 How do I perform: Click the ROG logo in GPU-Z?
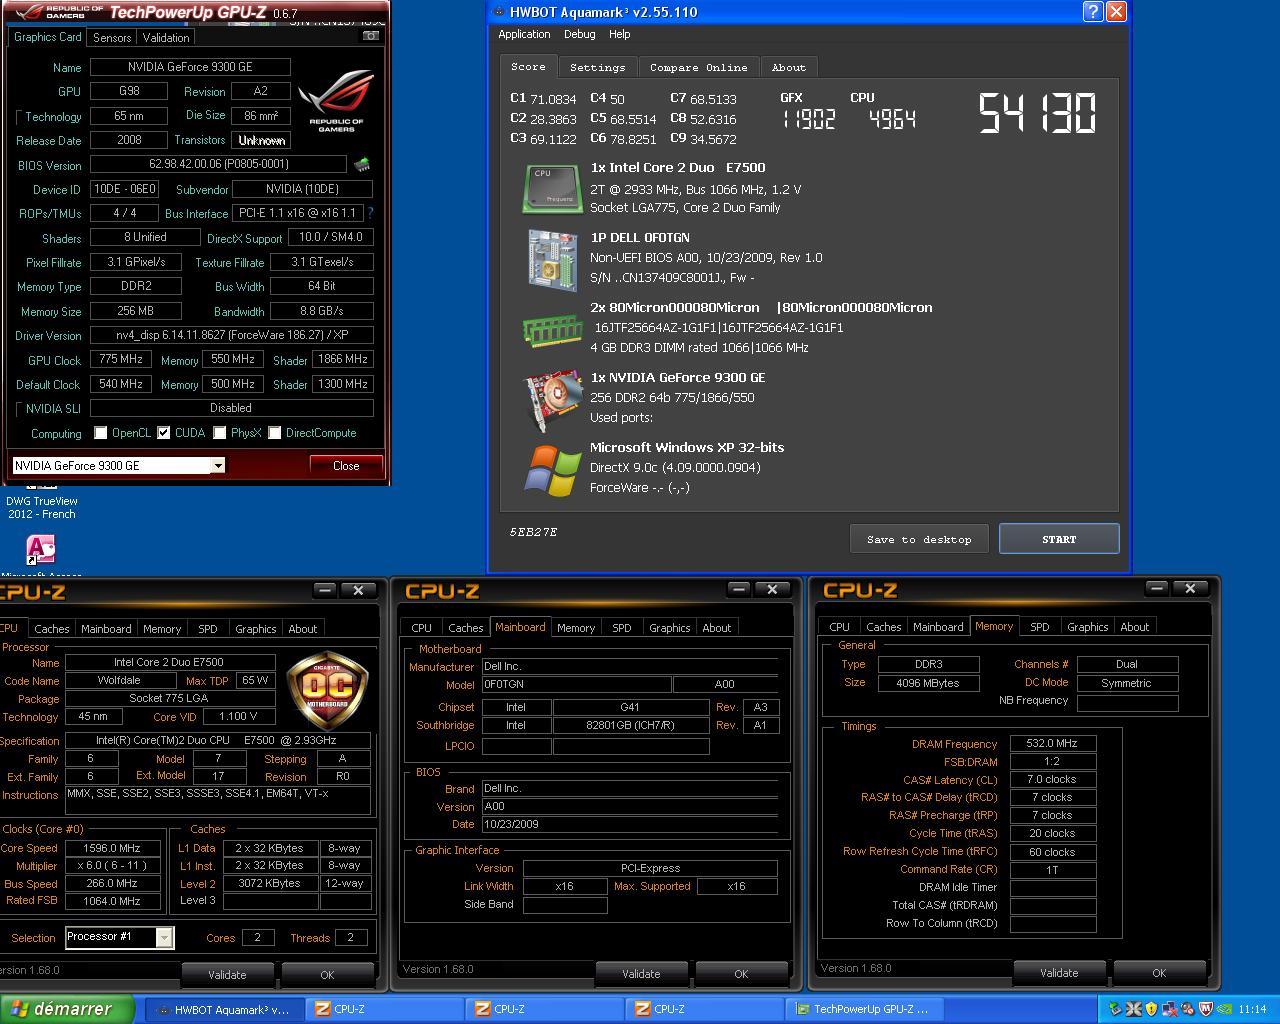[336, 100]
